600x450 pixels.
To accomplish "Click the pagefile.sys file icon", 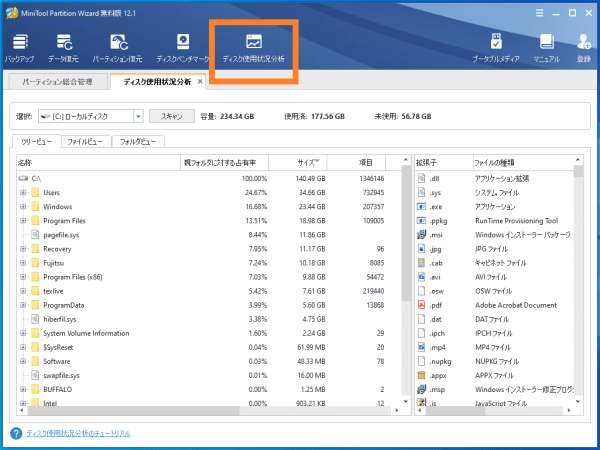I will (x=35, y=235).
